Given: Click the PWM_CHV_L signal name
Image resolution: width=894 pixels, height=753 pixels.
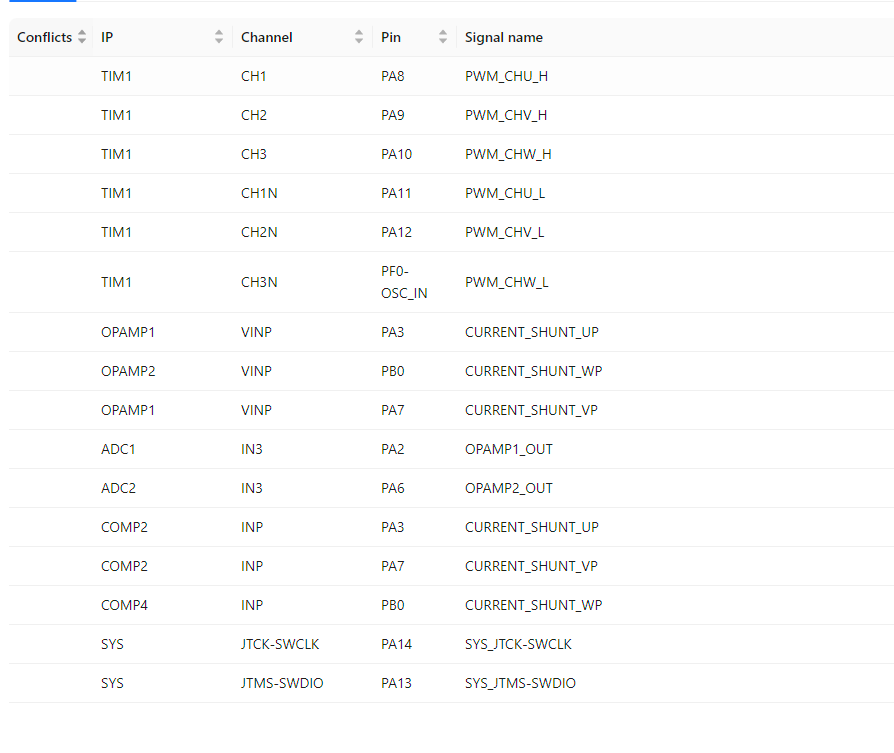Looking at the screenshot, I should point(505,232).
